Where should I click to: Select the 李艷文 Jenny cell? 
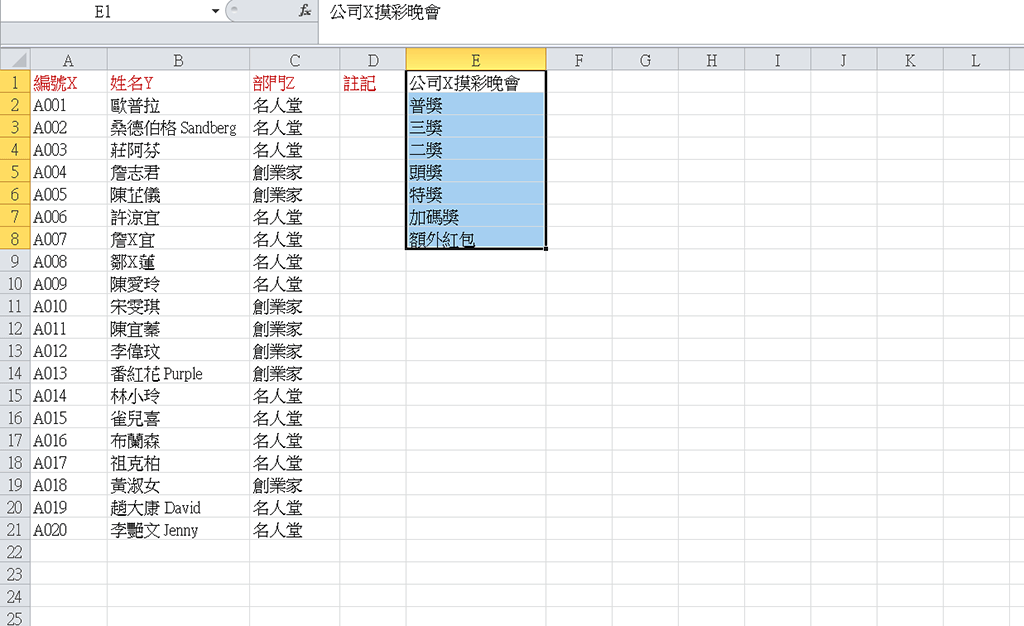pyautogui.click(x=178, y=530)
